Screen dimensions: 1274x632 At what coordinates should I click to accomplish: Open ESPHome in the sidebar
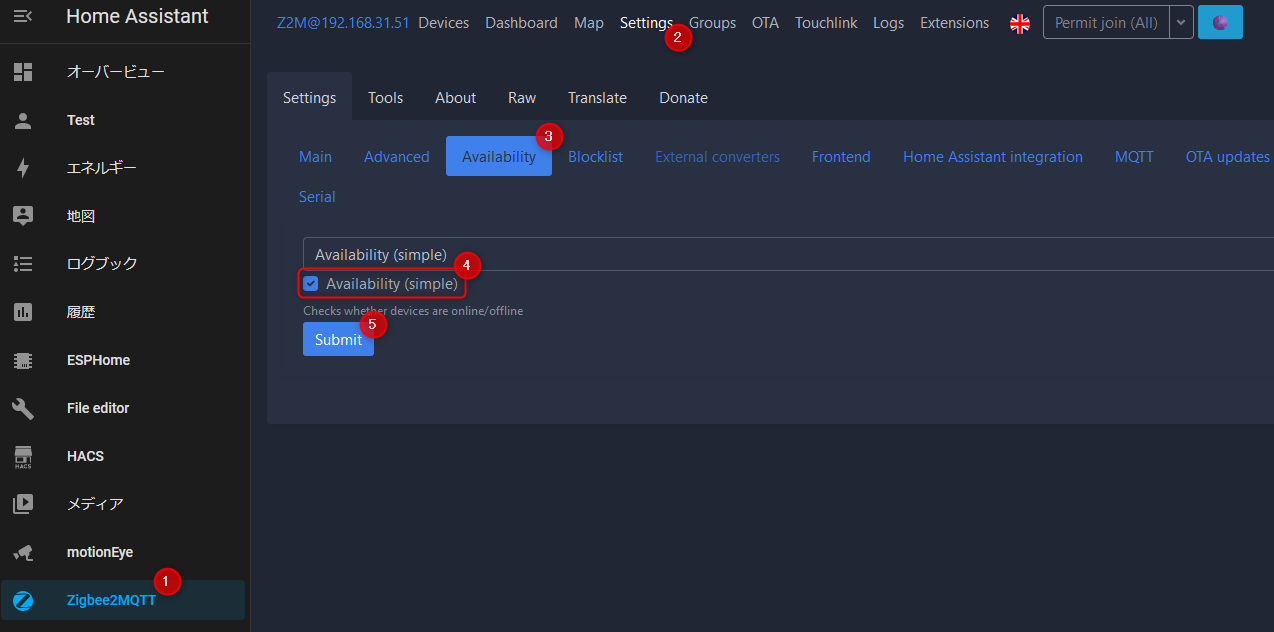(125, 360)
